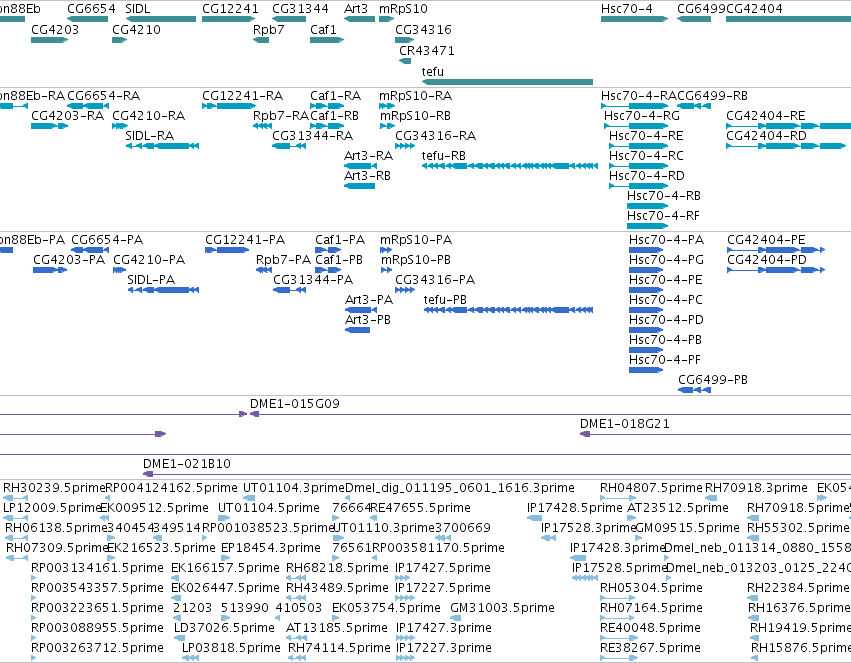Screen dimensions: 851x663
Task: Select the Art3-RB transcript
Action: pyautogui.click(x=359, y=186)
